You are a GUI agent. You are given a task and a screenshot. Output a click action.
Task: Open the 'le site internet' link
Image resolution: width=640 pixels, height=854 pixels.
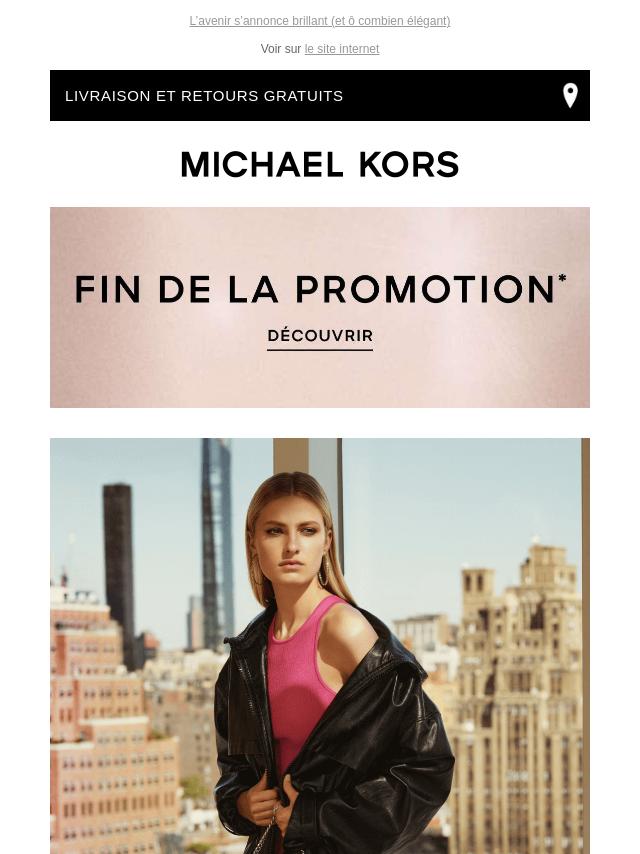[x=342, y=49]
